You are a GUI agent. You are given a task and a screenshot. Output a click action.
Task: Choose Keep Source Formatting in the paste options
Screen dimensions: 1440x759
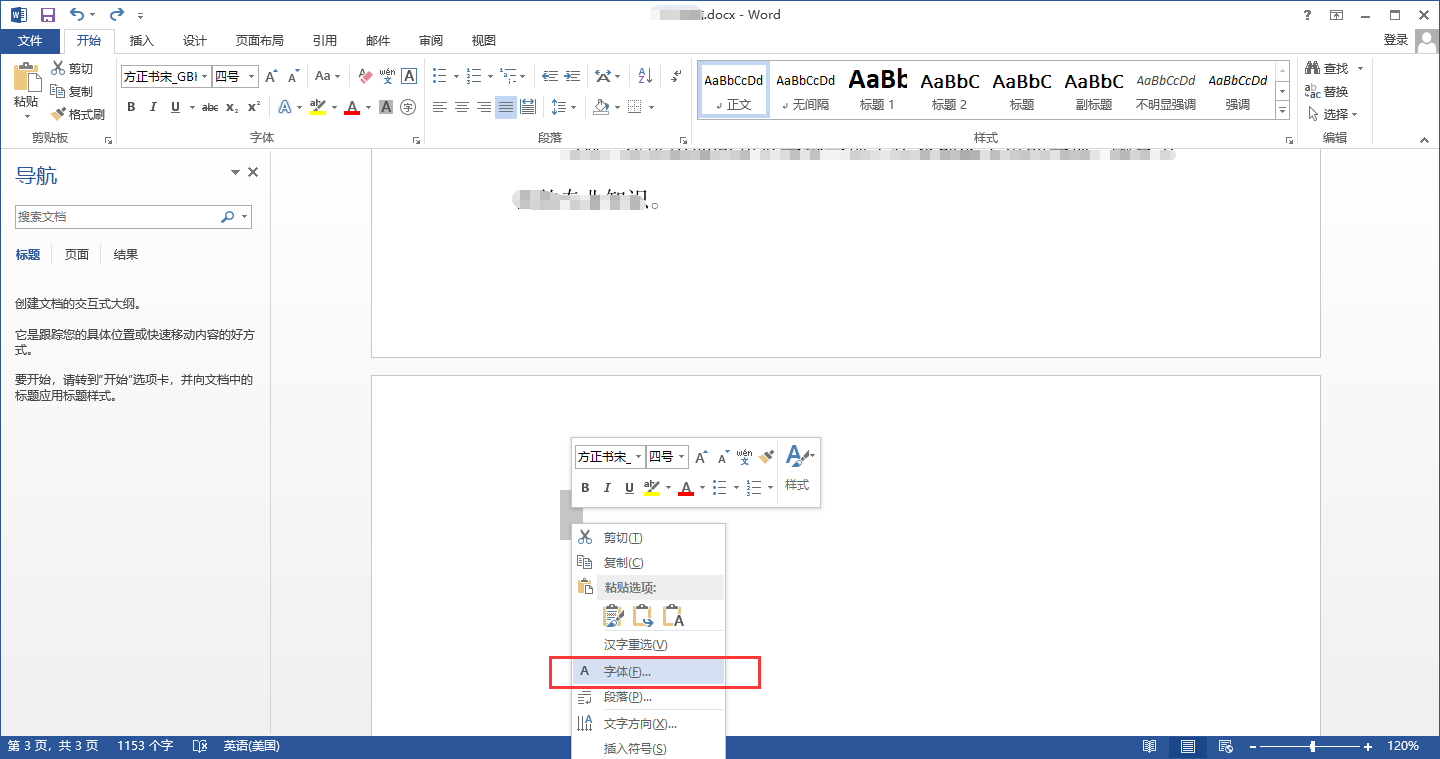(613, 615)
